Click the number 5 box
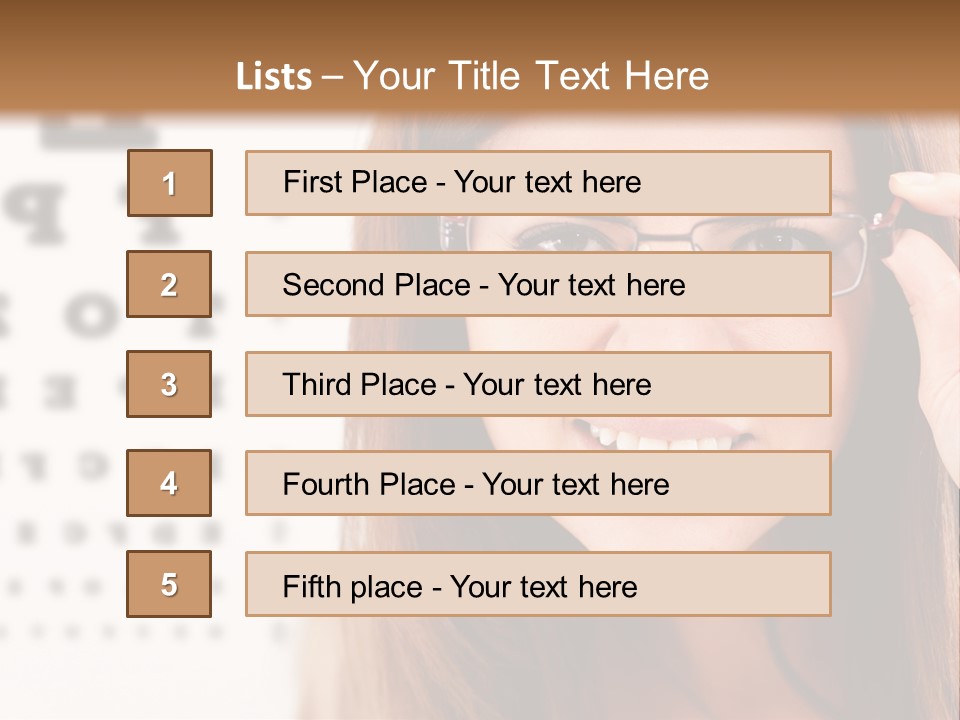The height and width of the screenshot is (720, 960). pos(169,584)
